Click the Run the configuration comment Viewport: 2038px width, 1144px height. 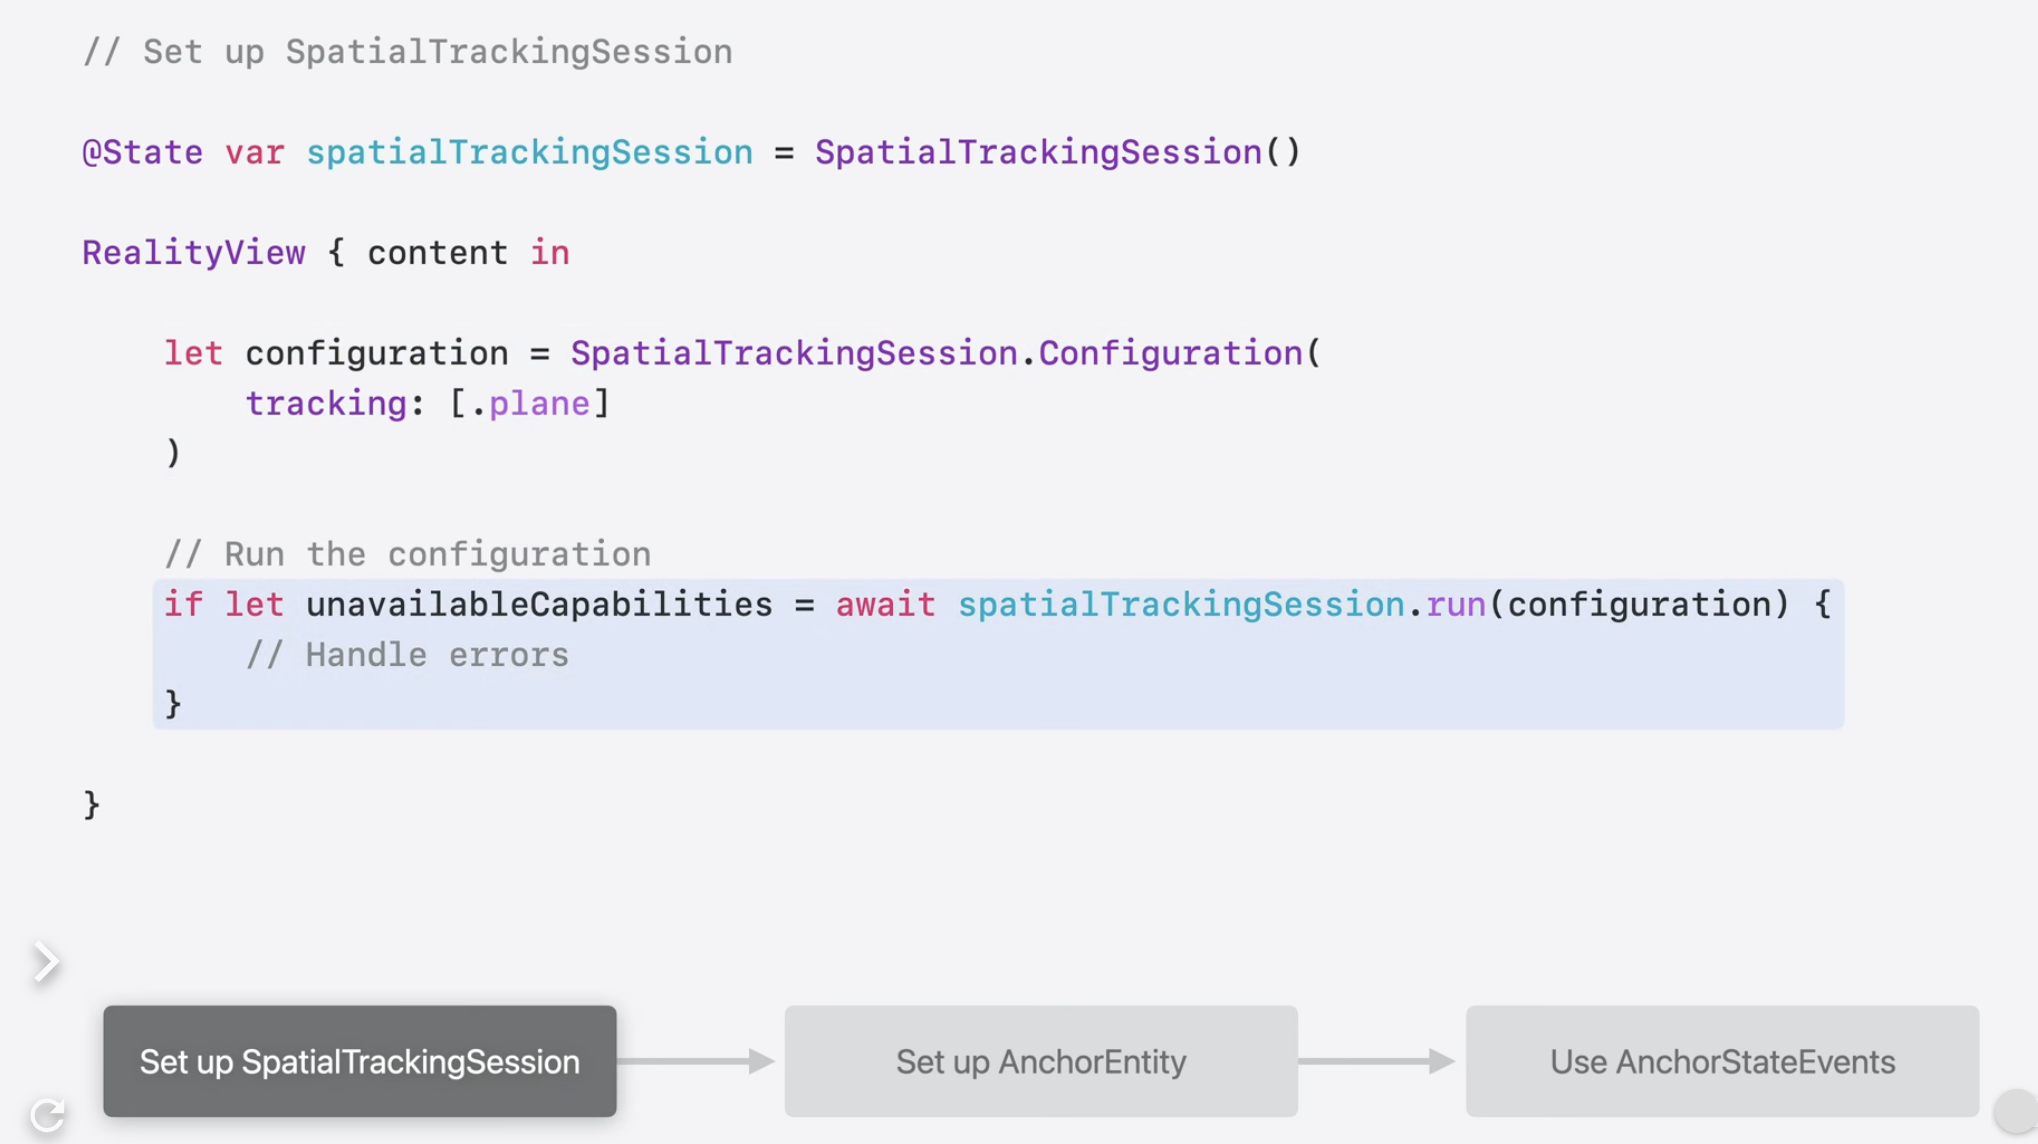pyautogui.click(x=407, y=554)
